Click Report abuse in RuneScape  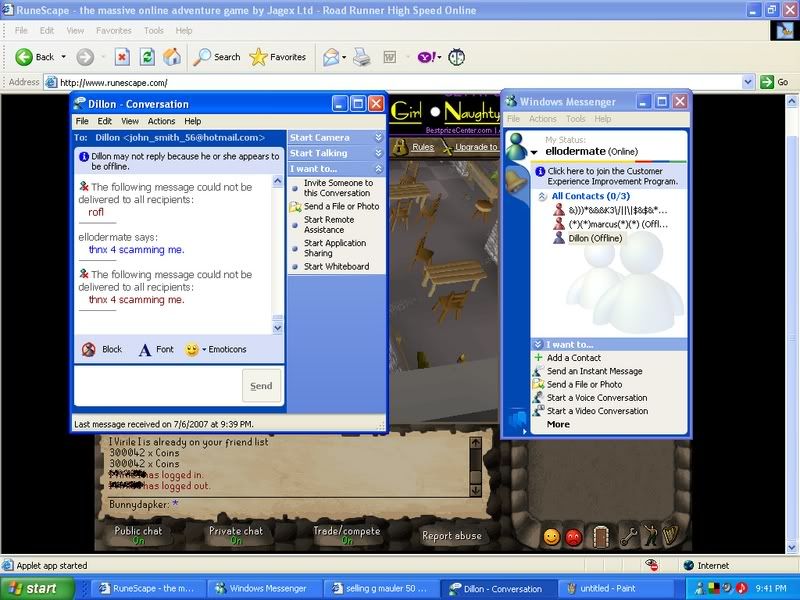pyautogui.click(x=452, y=536)
